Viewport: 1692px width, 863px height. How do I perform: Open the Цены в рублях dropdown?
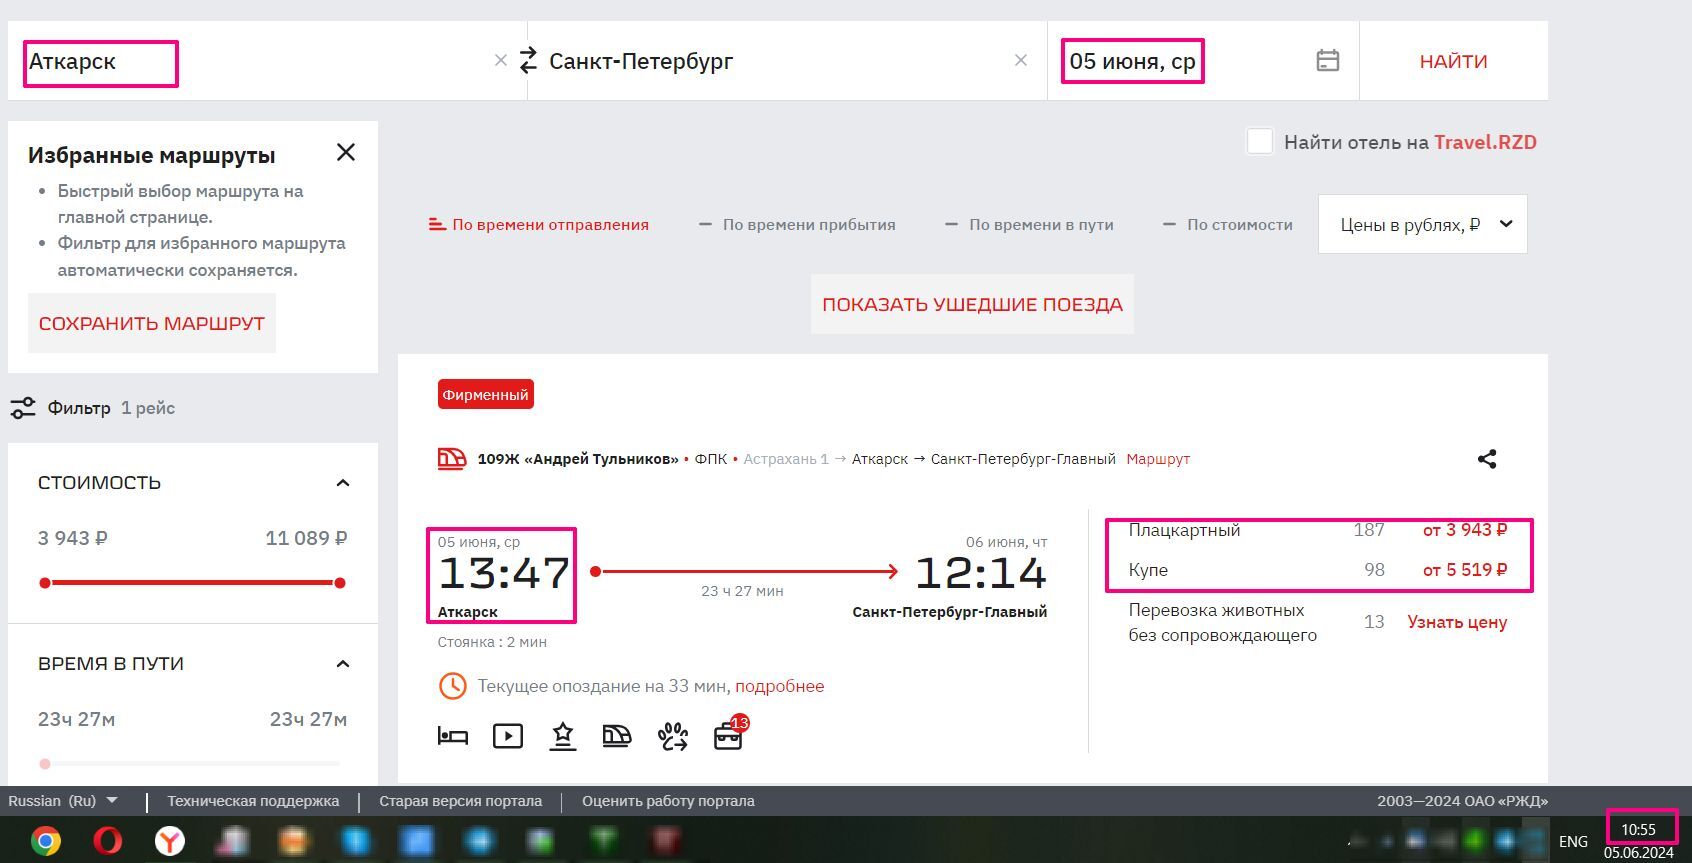[x=1423, y=224]
